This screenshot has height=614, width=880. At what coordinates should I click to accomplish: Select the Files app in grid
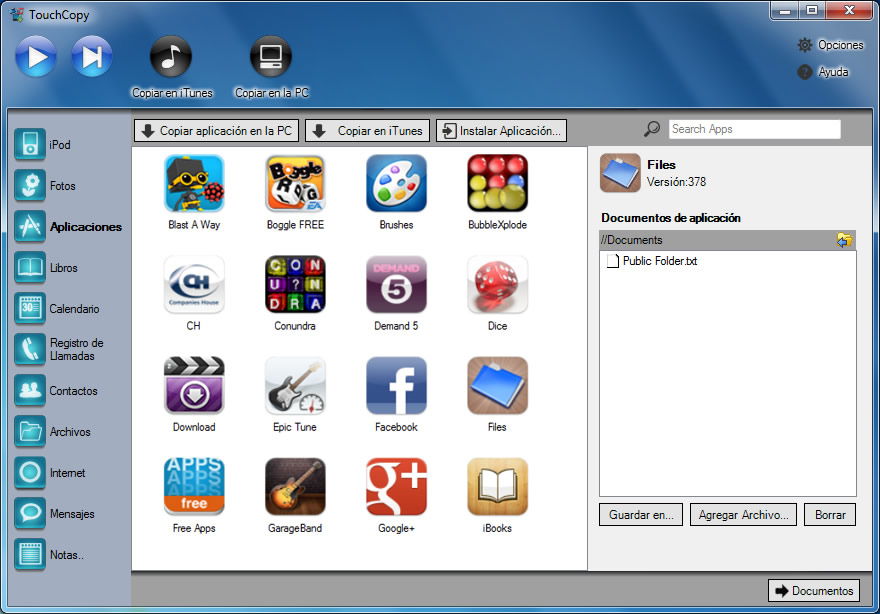[x=497, y=395]
